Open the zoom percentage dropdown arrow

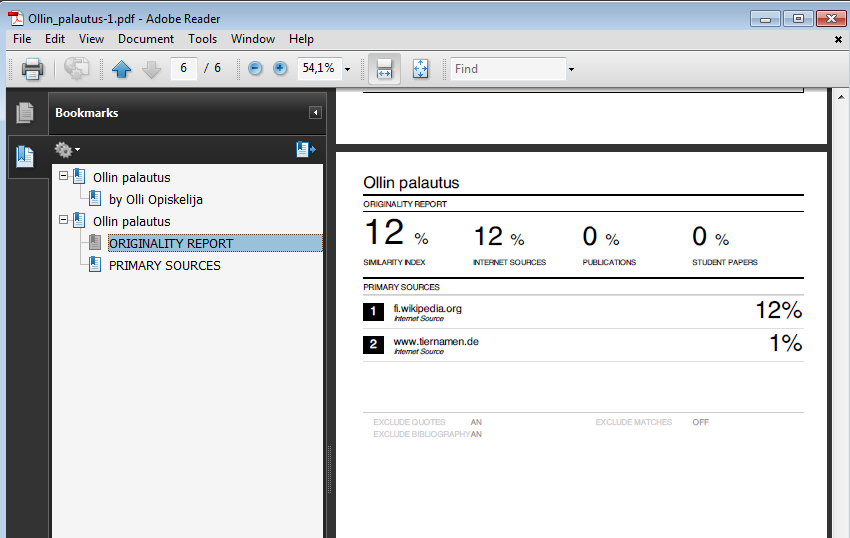tap(347, 69)
